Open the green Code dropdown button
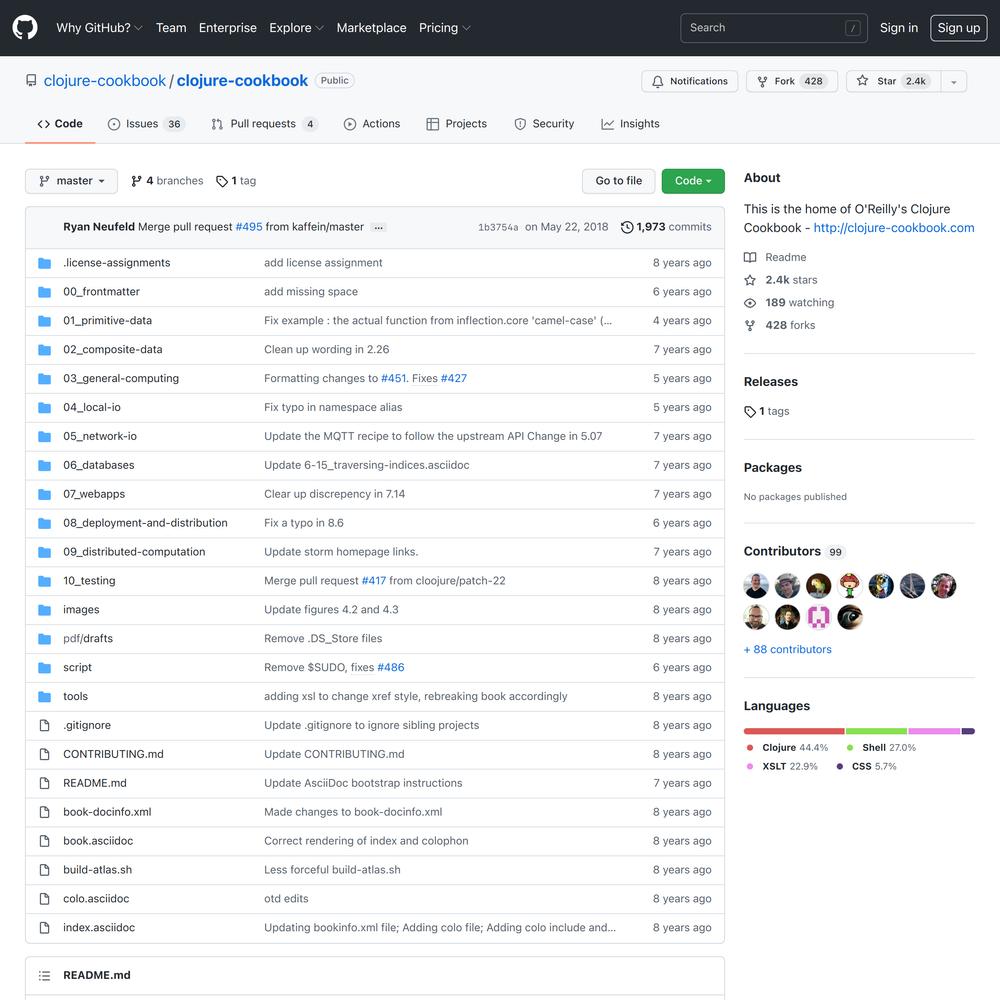1000x1000 pixels. (x=693, y=181)
